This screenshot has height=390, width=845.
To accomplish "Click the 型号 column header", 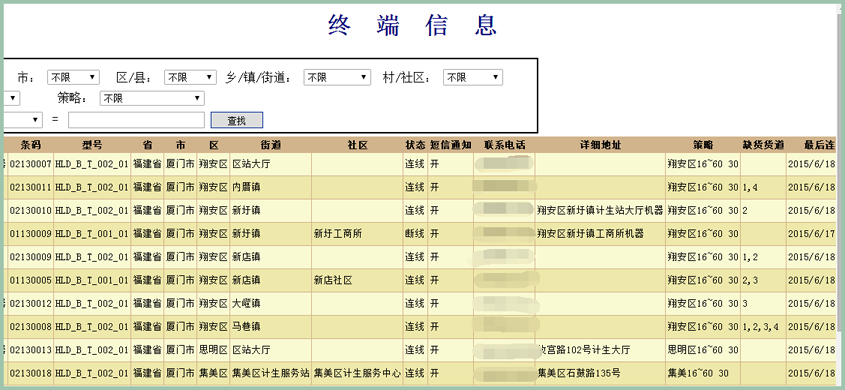I will [92, 145].
